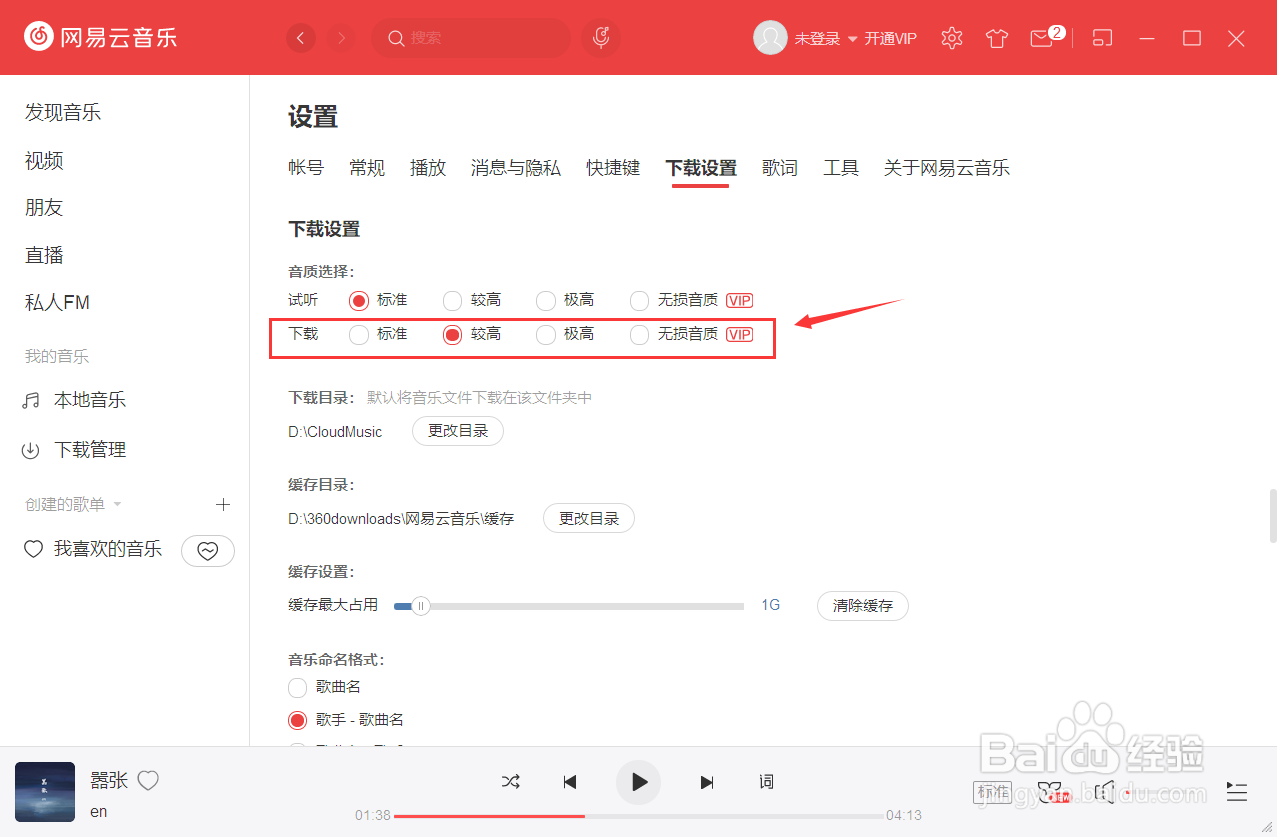Screen dimensions: 1277x837
Task: Click the 清除缓存 button
Action: tap(863, 606)
